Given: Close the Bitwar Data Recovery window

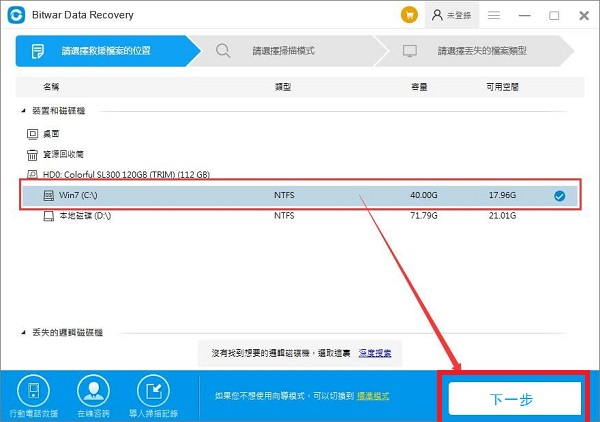Looking at the screenshot, I should point(584,16).
